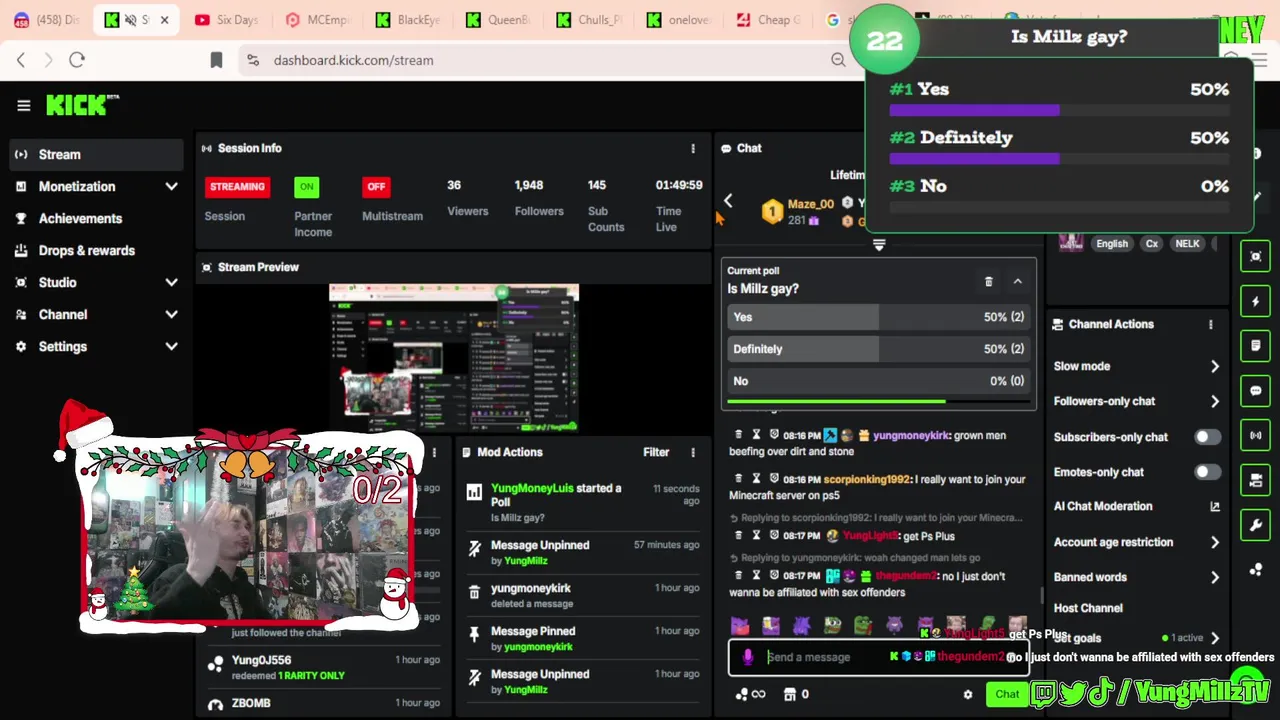Open Banned words chevron
The width and height of the screenshot is (1280, 720).
click(x=1215, y=577)
